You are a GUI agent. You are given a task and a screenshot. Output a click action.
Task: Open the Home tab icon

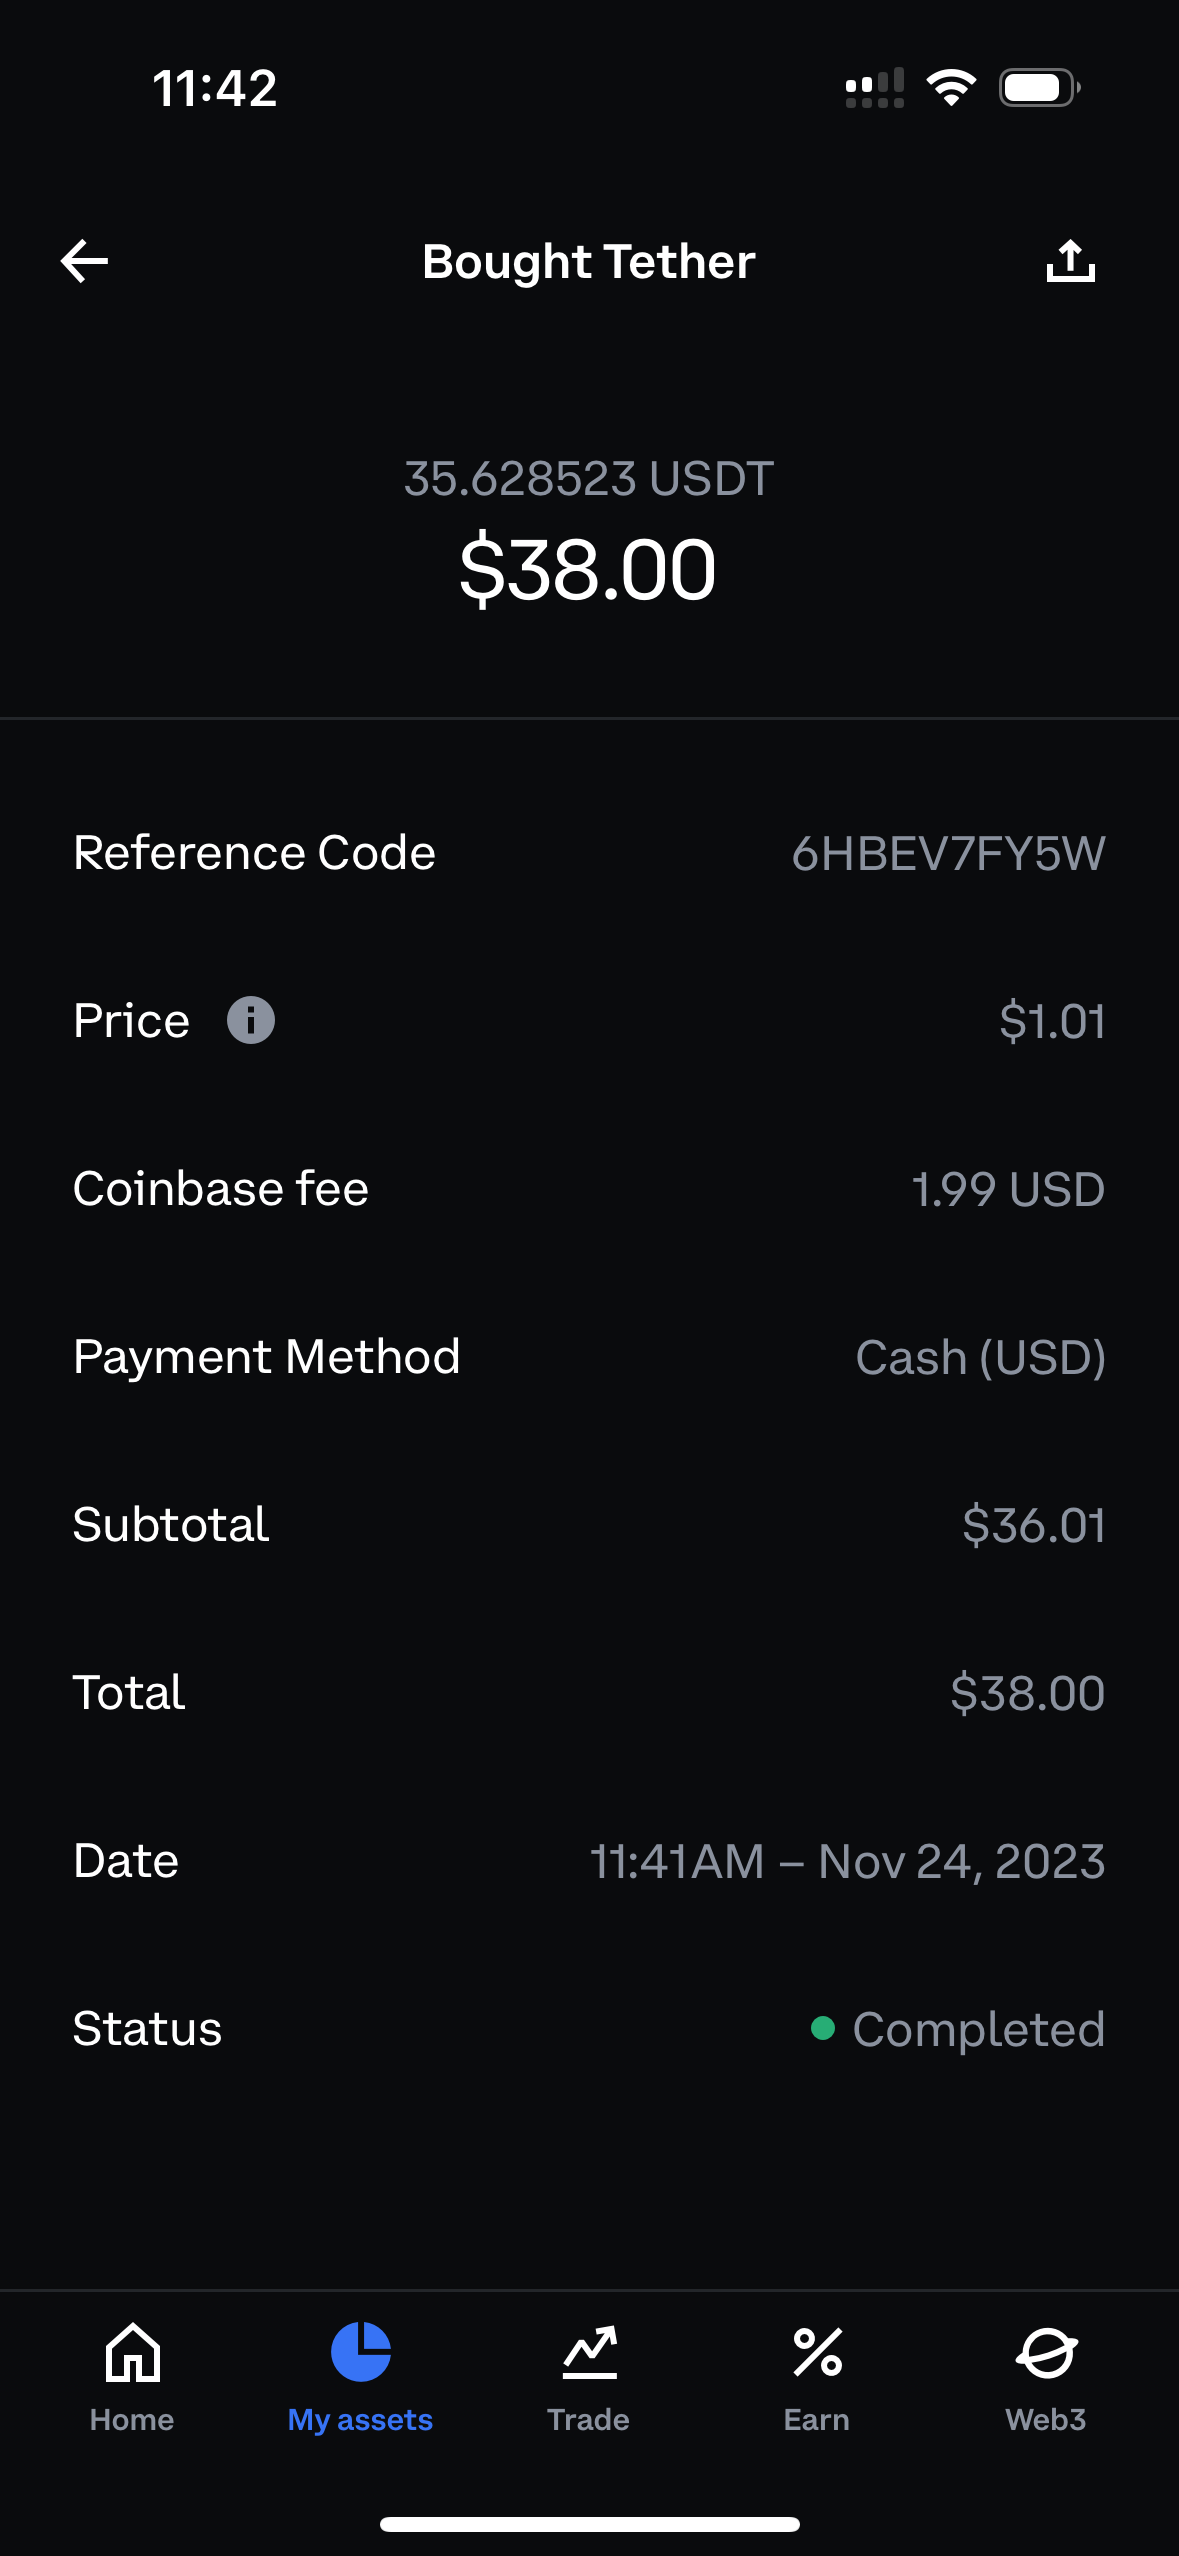(x=132, y=2352)
